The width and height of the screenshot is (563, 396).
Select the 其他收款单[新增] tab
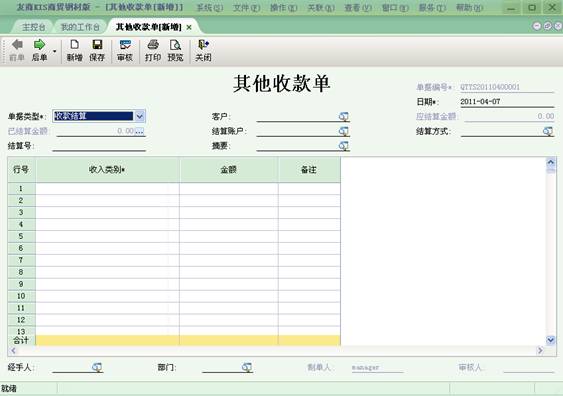148,27
